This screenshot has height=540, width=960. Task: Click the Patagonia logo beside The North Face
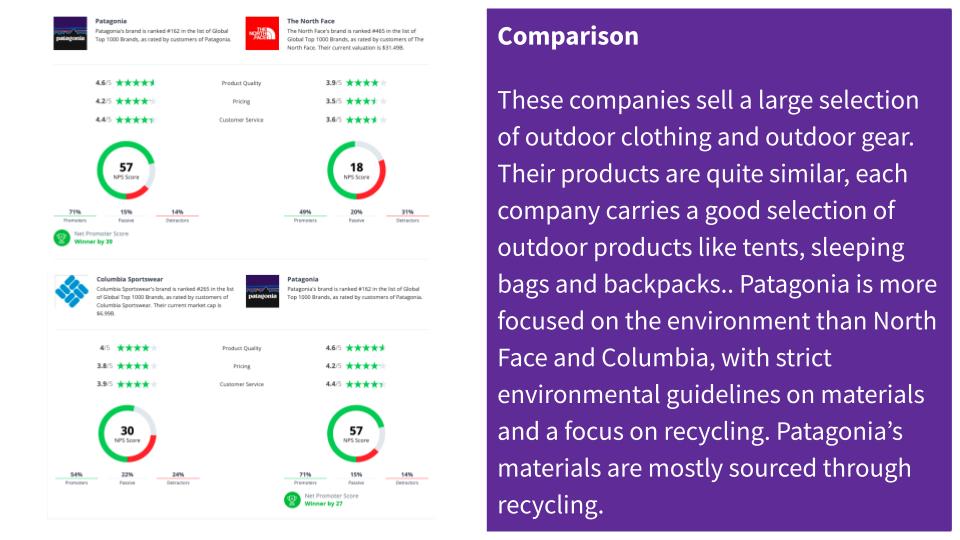pos(71,35)
